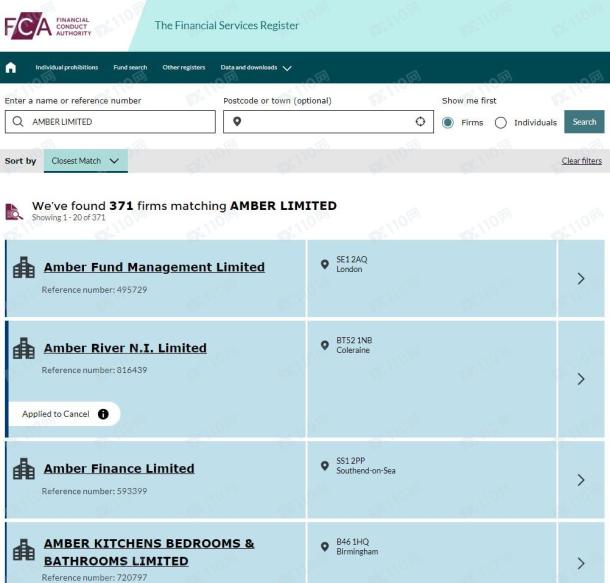Click Showing 1 - 20 of 371 text
The height and width of the screenshot is (583, 610).
[x=68, y=218]
